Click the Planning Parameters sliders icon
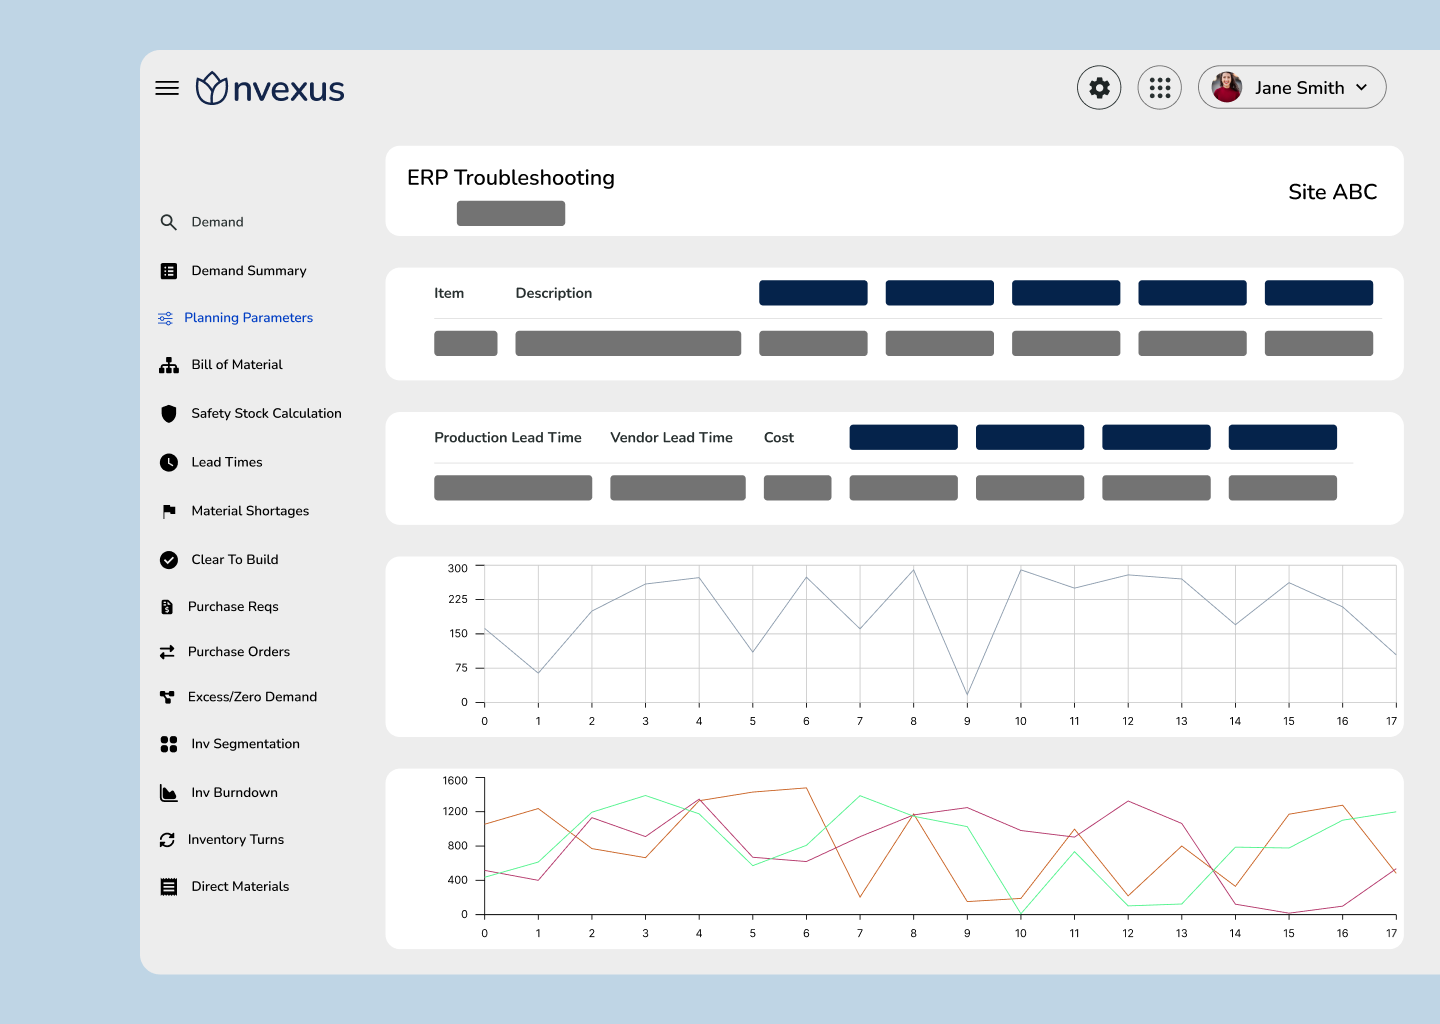Screen dimensions: 1440x1024 click(165, 318)
